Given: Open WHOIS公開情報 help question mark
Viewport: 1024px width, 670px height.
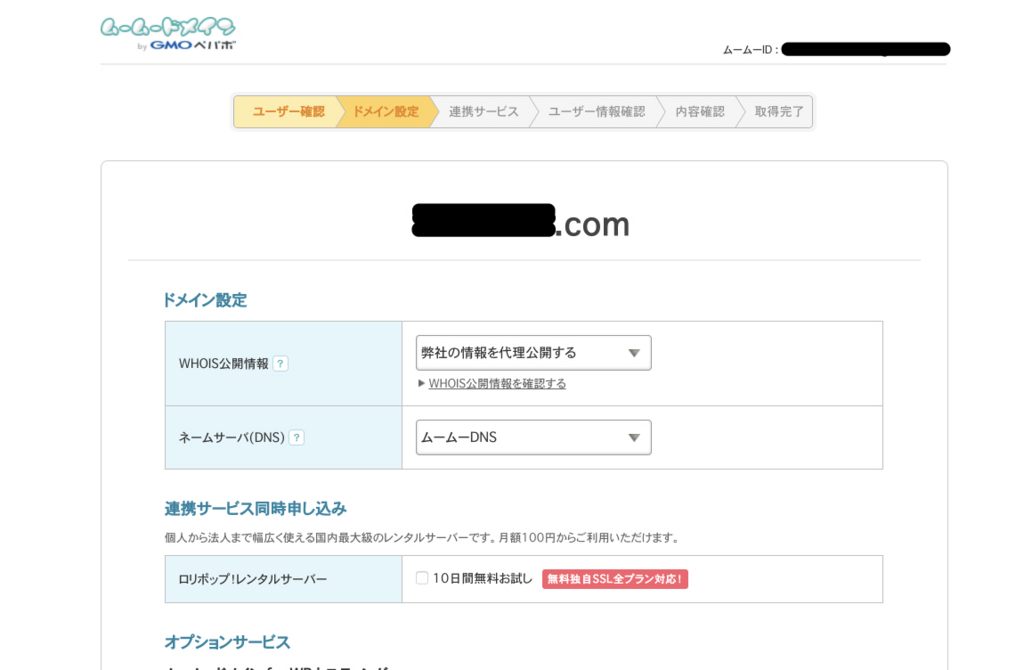Looking at the screenshot, I should pos(280,364).
